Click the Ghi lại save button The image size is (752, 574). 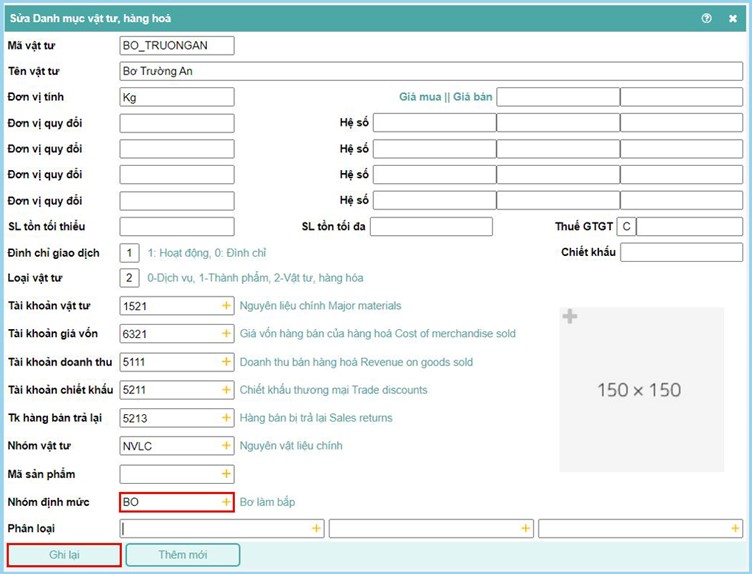64,555
